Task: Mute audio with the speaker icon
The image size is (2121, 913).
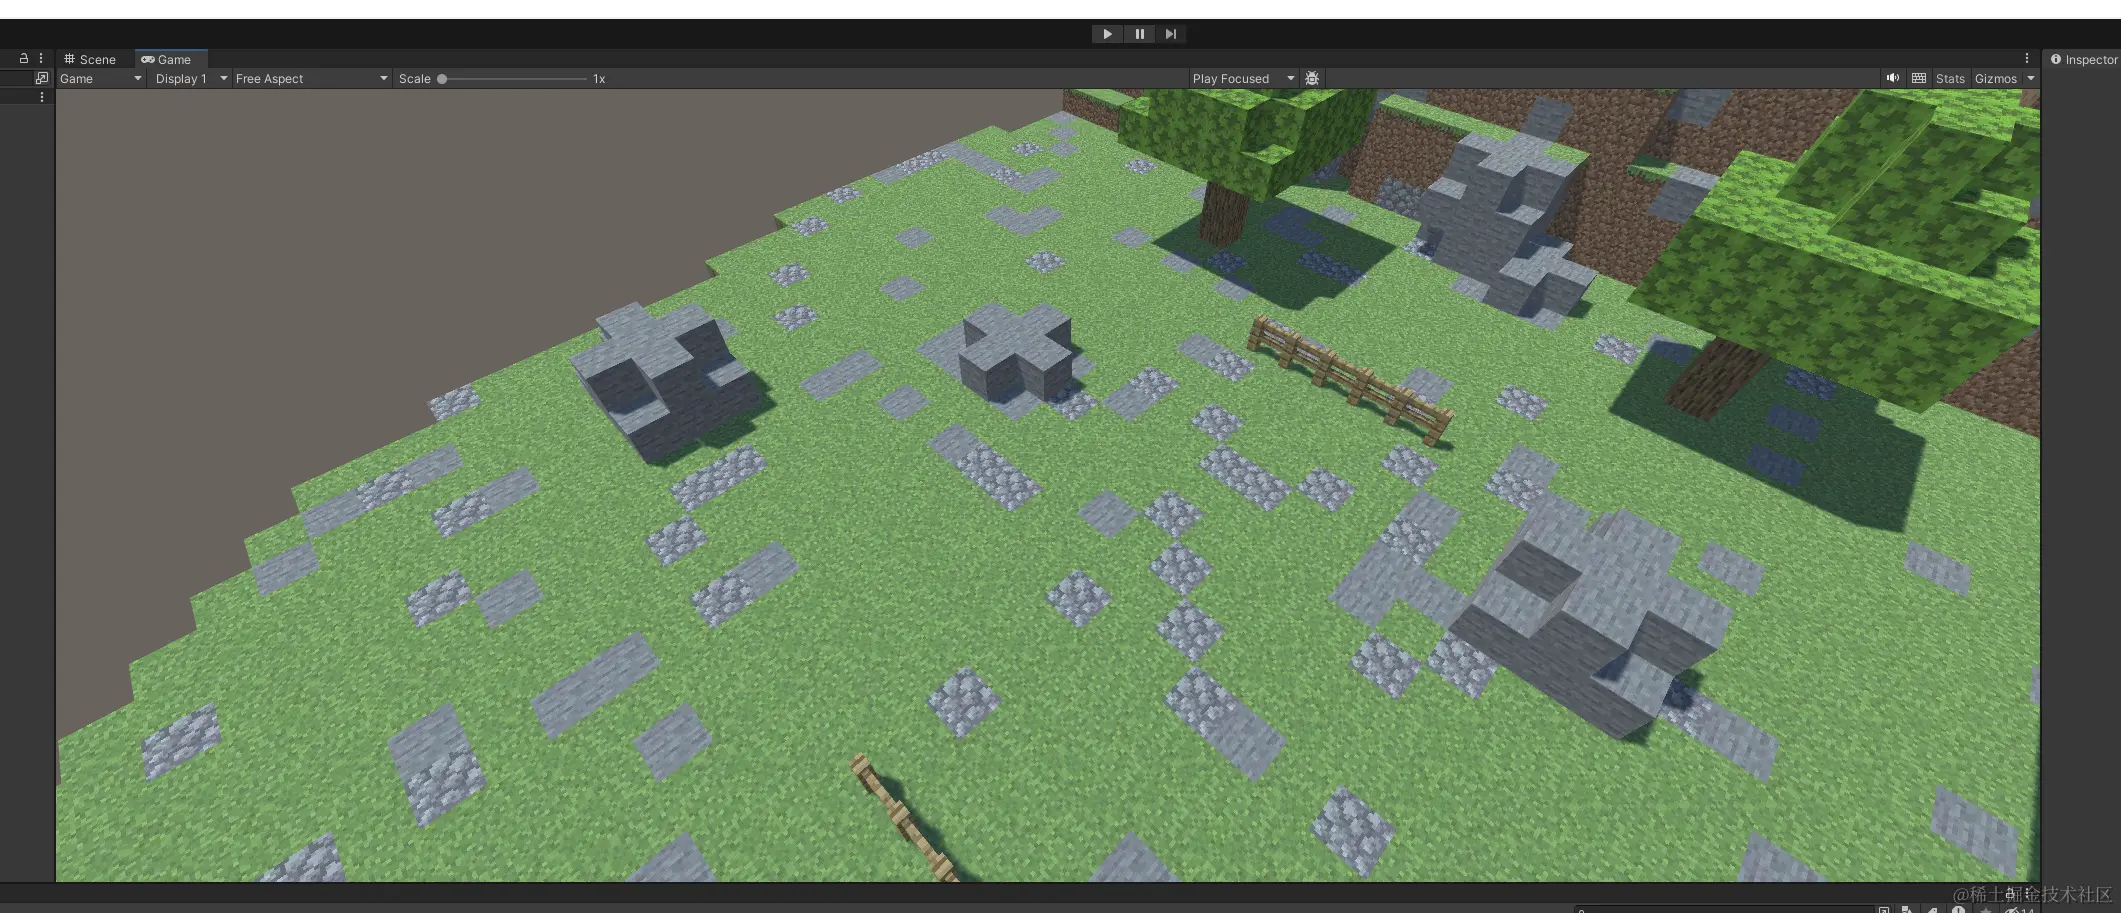Action: click(1892, 78)
